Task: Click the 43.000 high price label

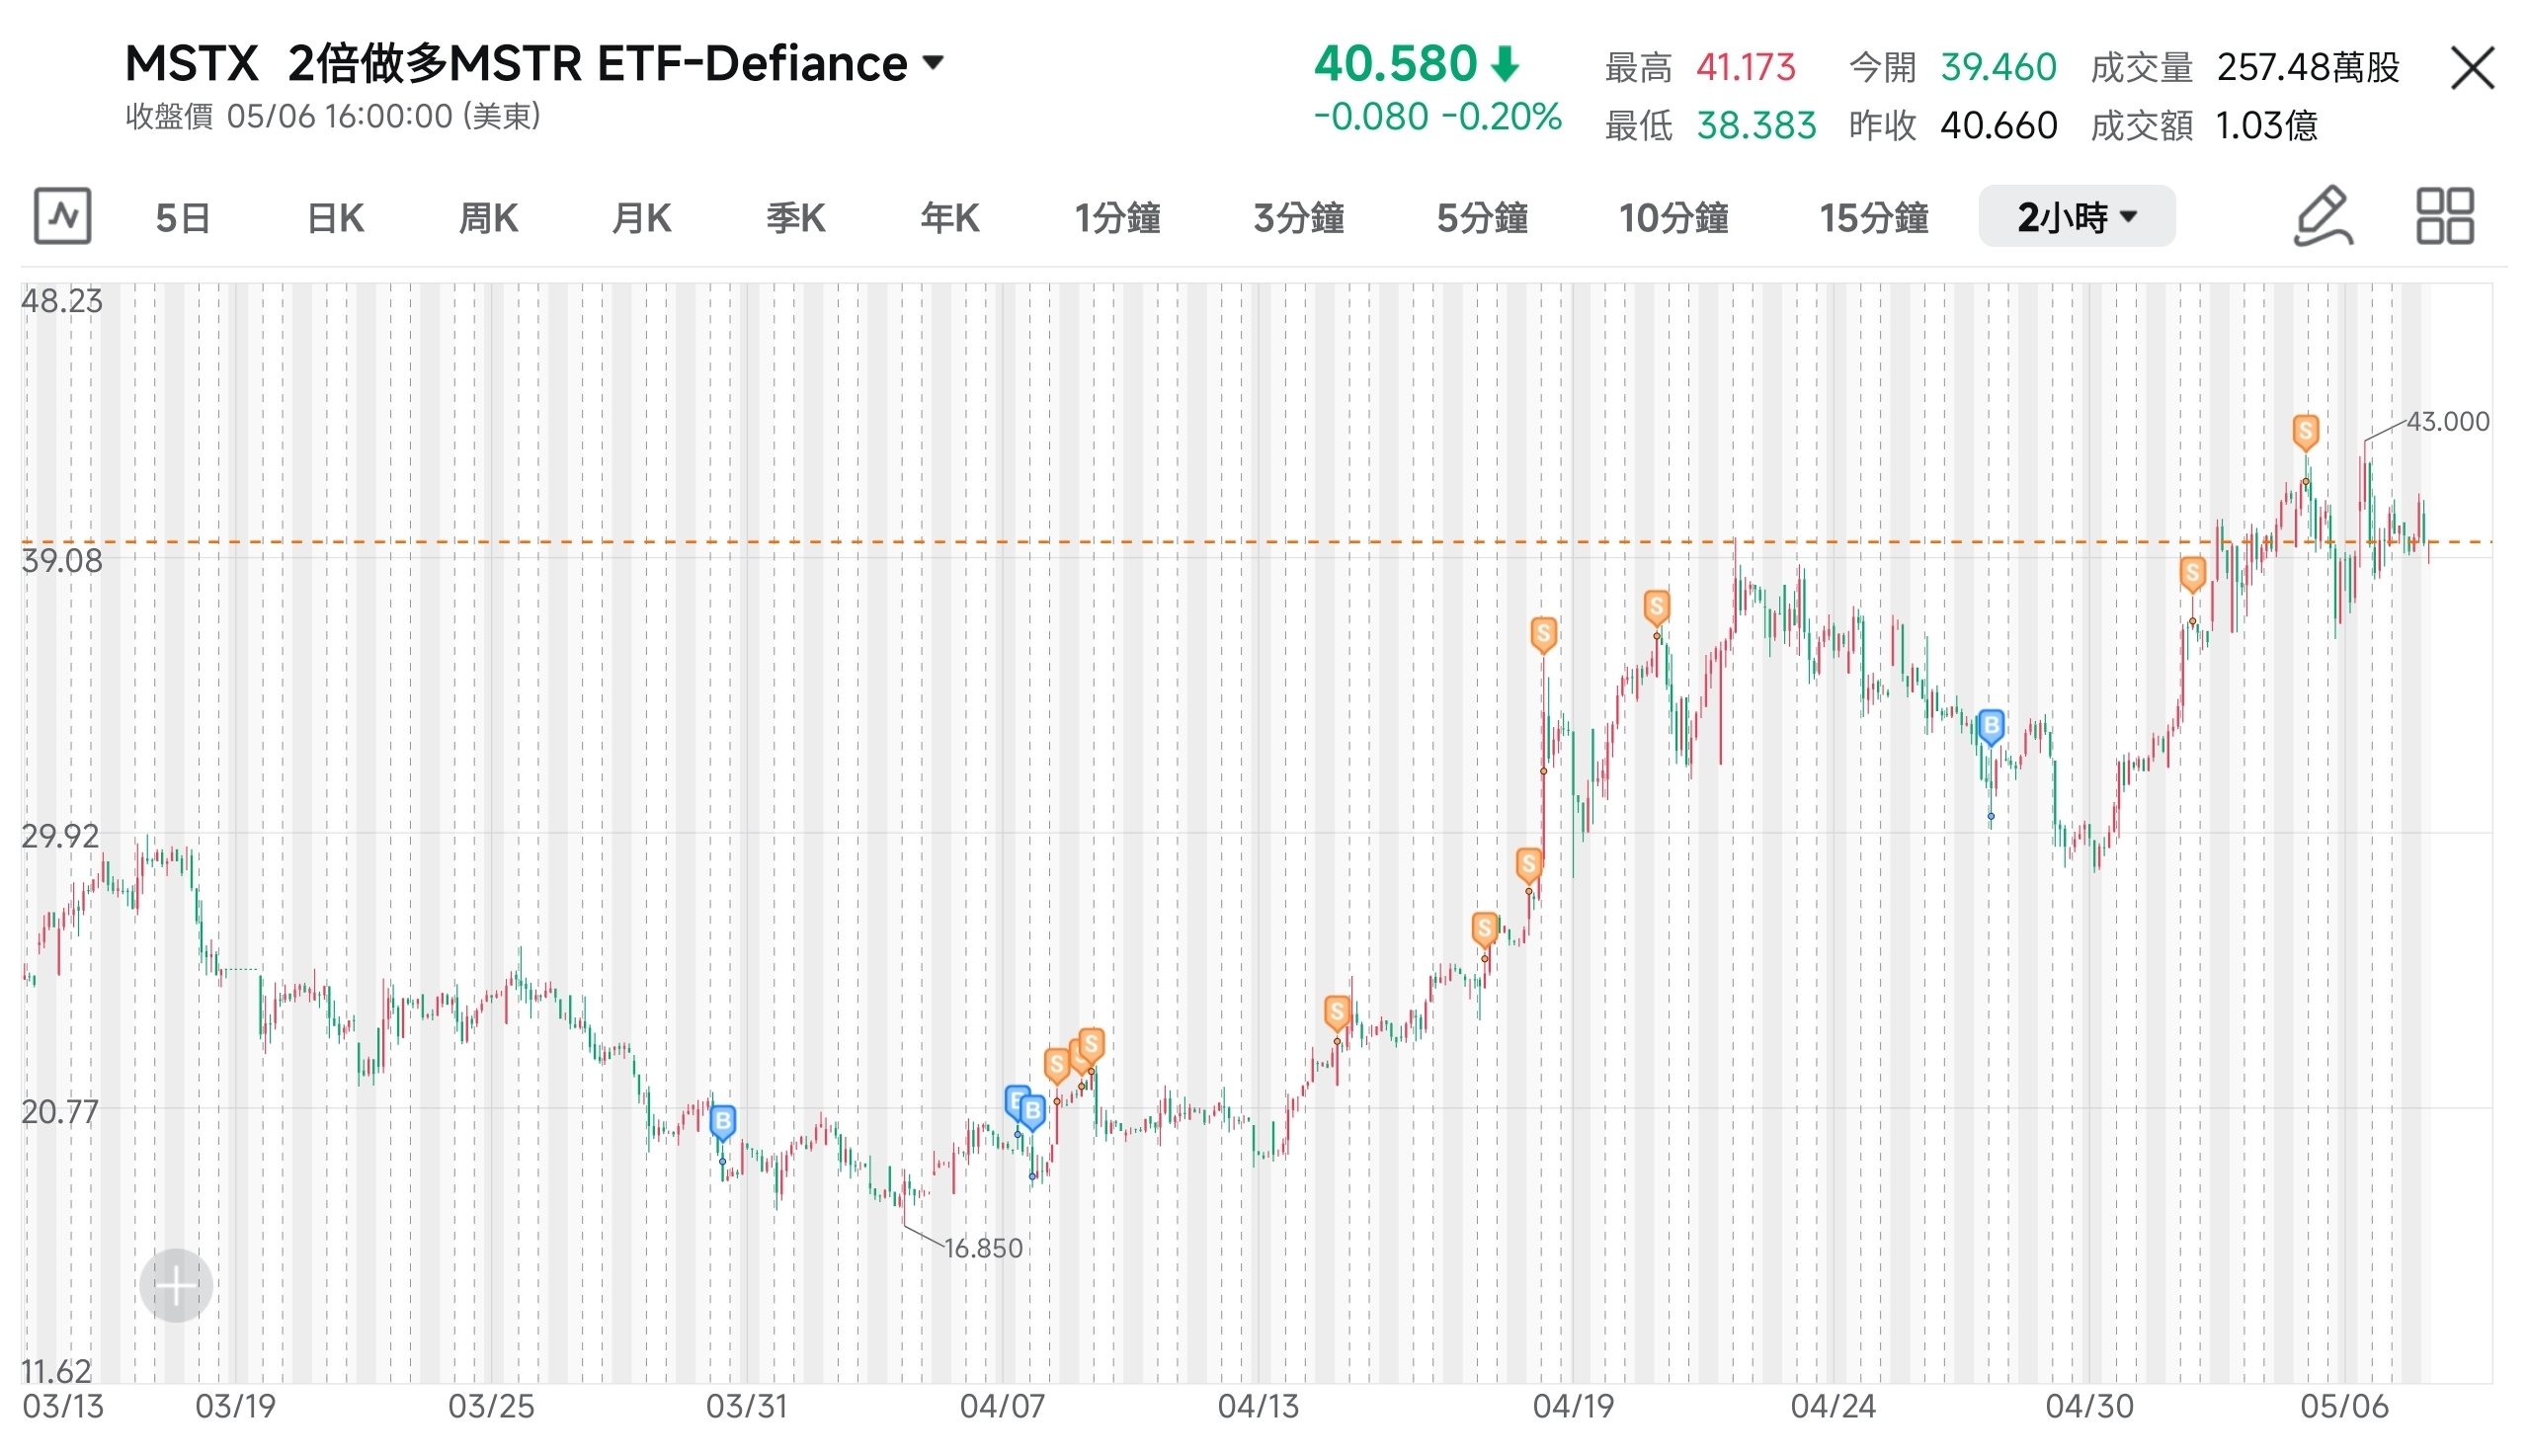Action: point(2448,421)
